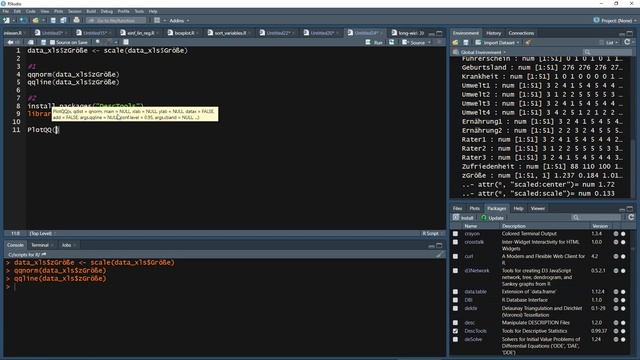Click the Show in new window icon in editor toolbar
Image resolution: width=640 pixels, height=360 pixels.
(31, 42)
